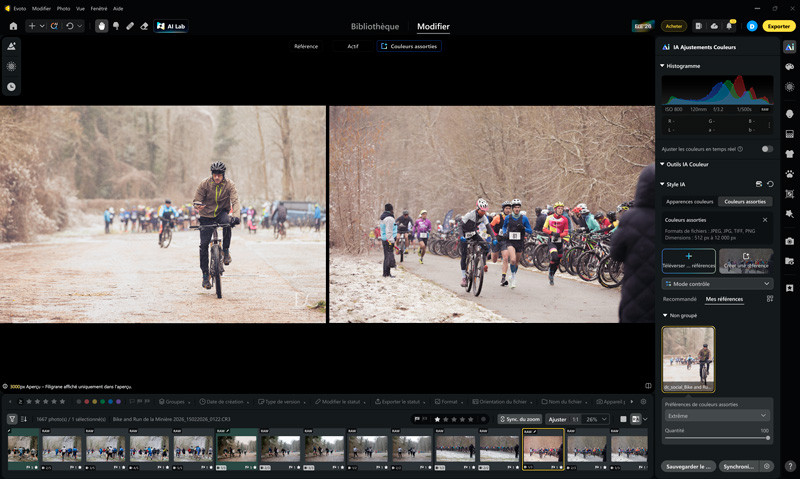The height and width of the screenshot is (479, 800).
Task: Click the Sauvegarder le button
Action: coord(688,466)
